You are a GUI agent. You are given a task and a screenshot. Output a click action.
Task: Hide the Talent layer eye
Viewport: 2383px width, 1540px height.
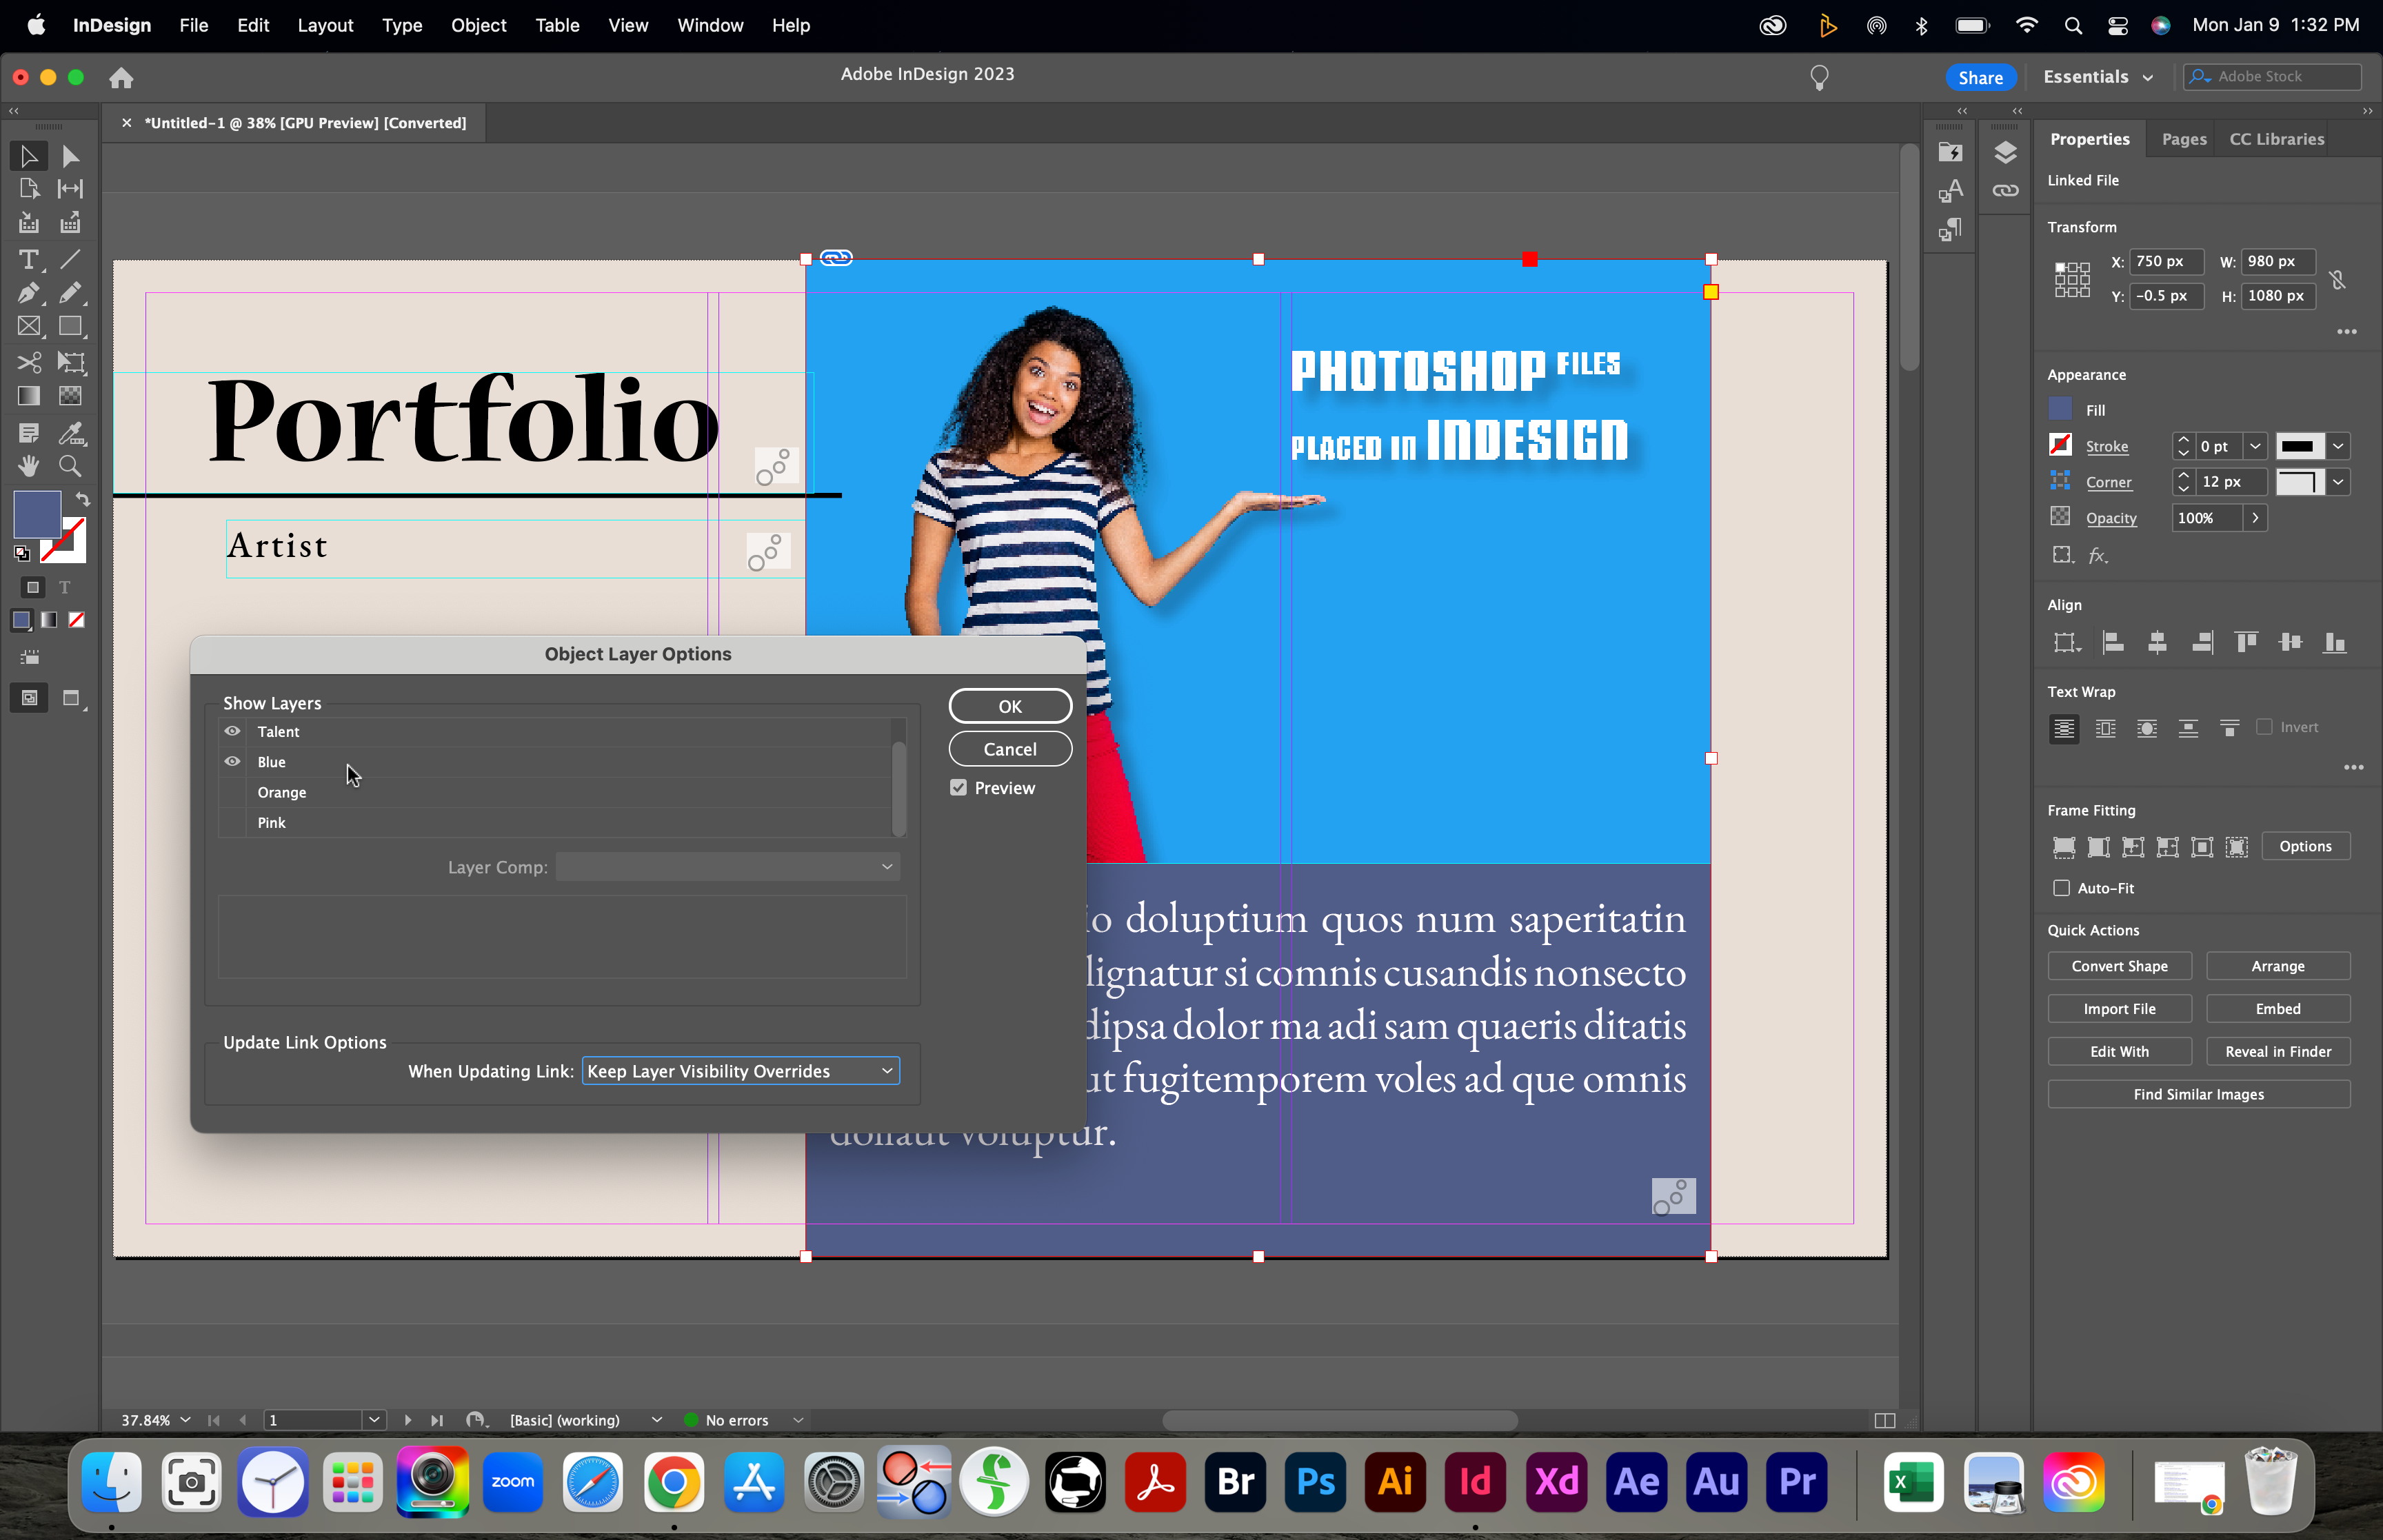click(232, 731)
